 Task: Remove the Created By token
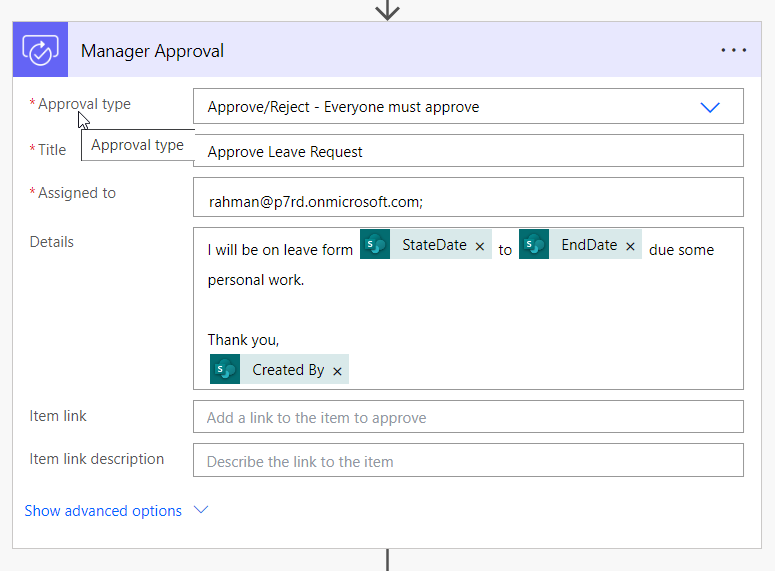click(337, 371)
